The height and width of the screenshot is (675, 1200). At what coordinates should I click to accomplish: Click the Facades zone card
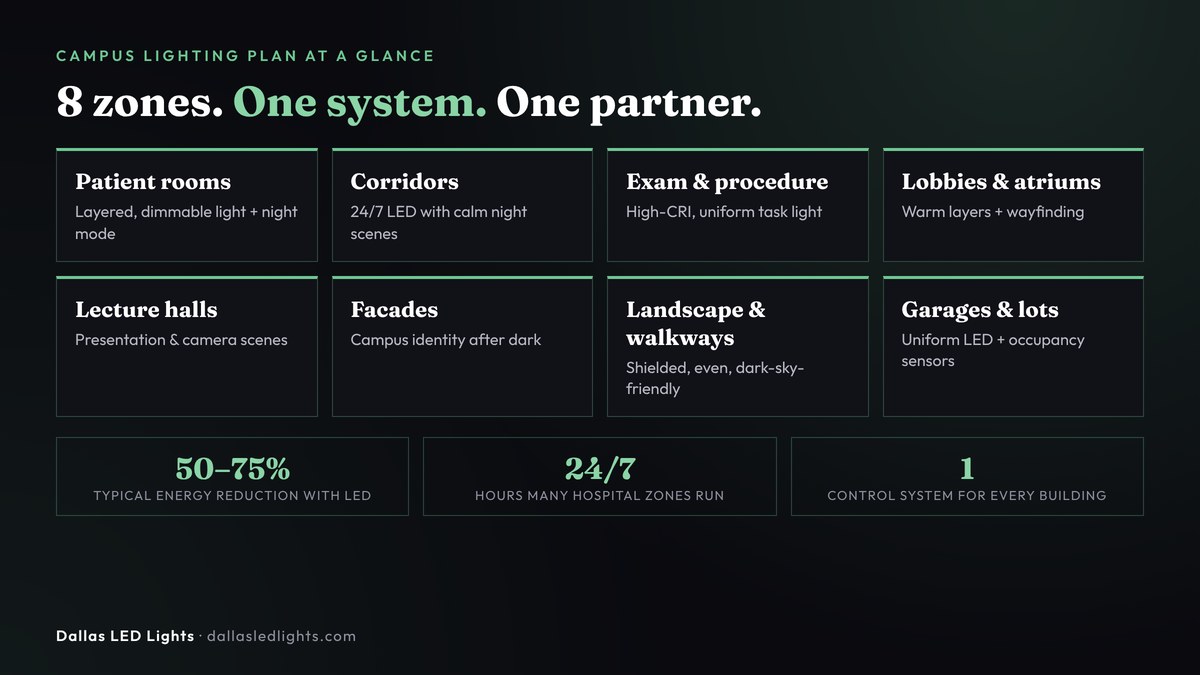click(x=462, y=346)
